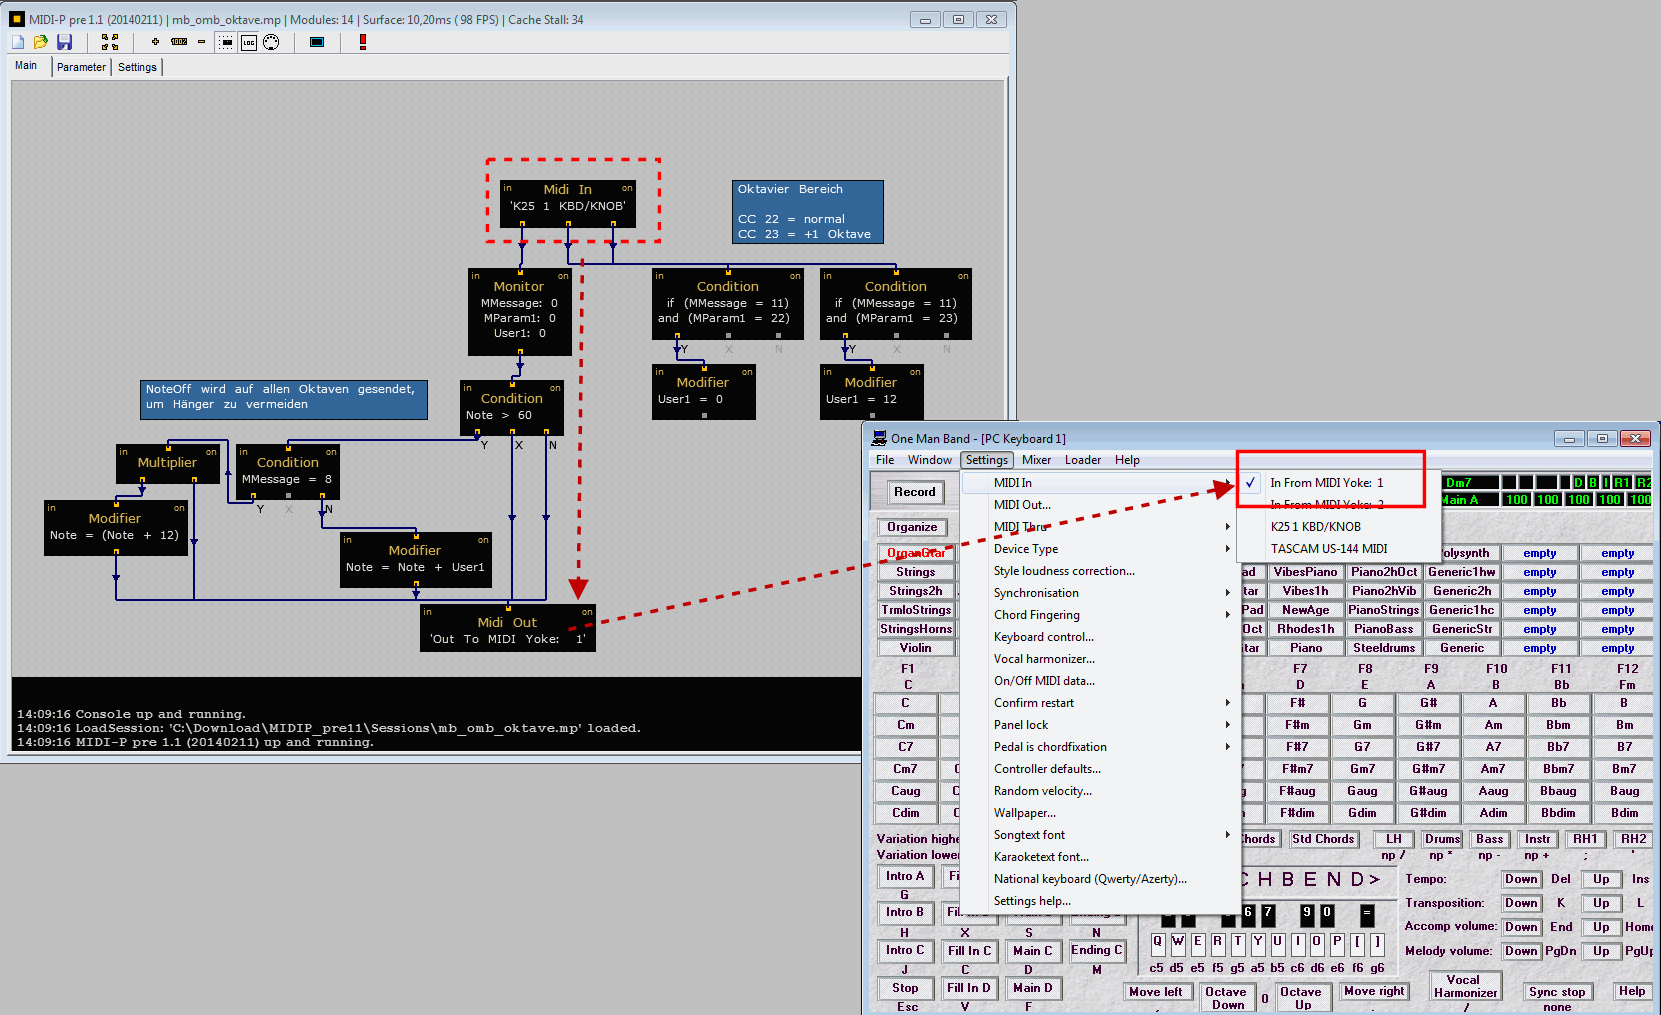
Task: Toggle 'on' switch of the Monitor module
Action: click(563, 276)
